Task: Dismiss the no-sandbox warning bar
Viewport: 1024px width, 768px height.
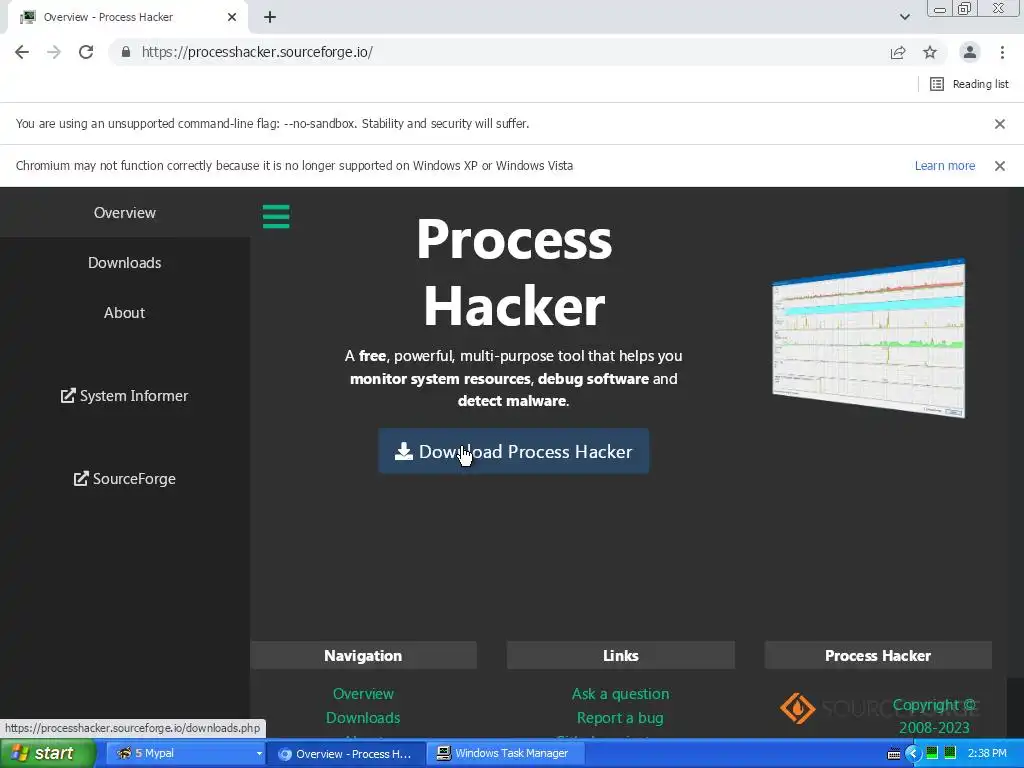Action: (x=1000, y=123)
